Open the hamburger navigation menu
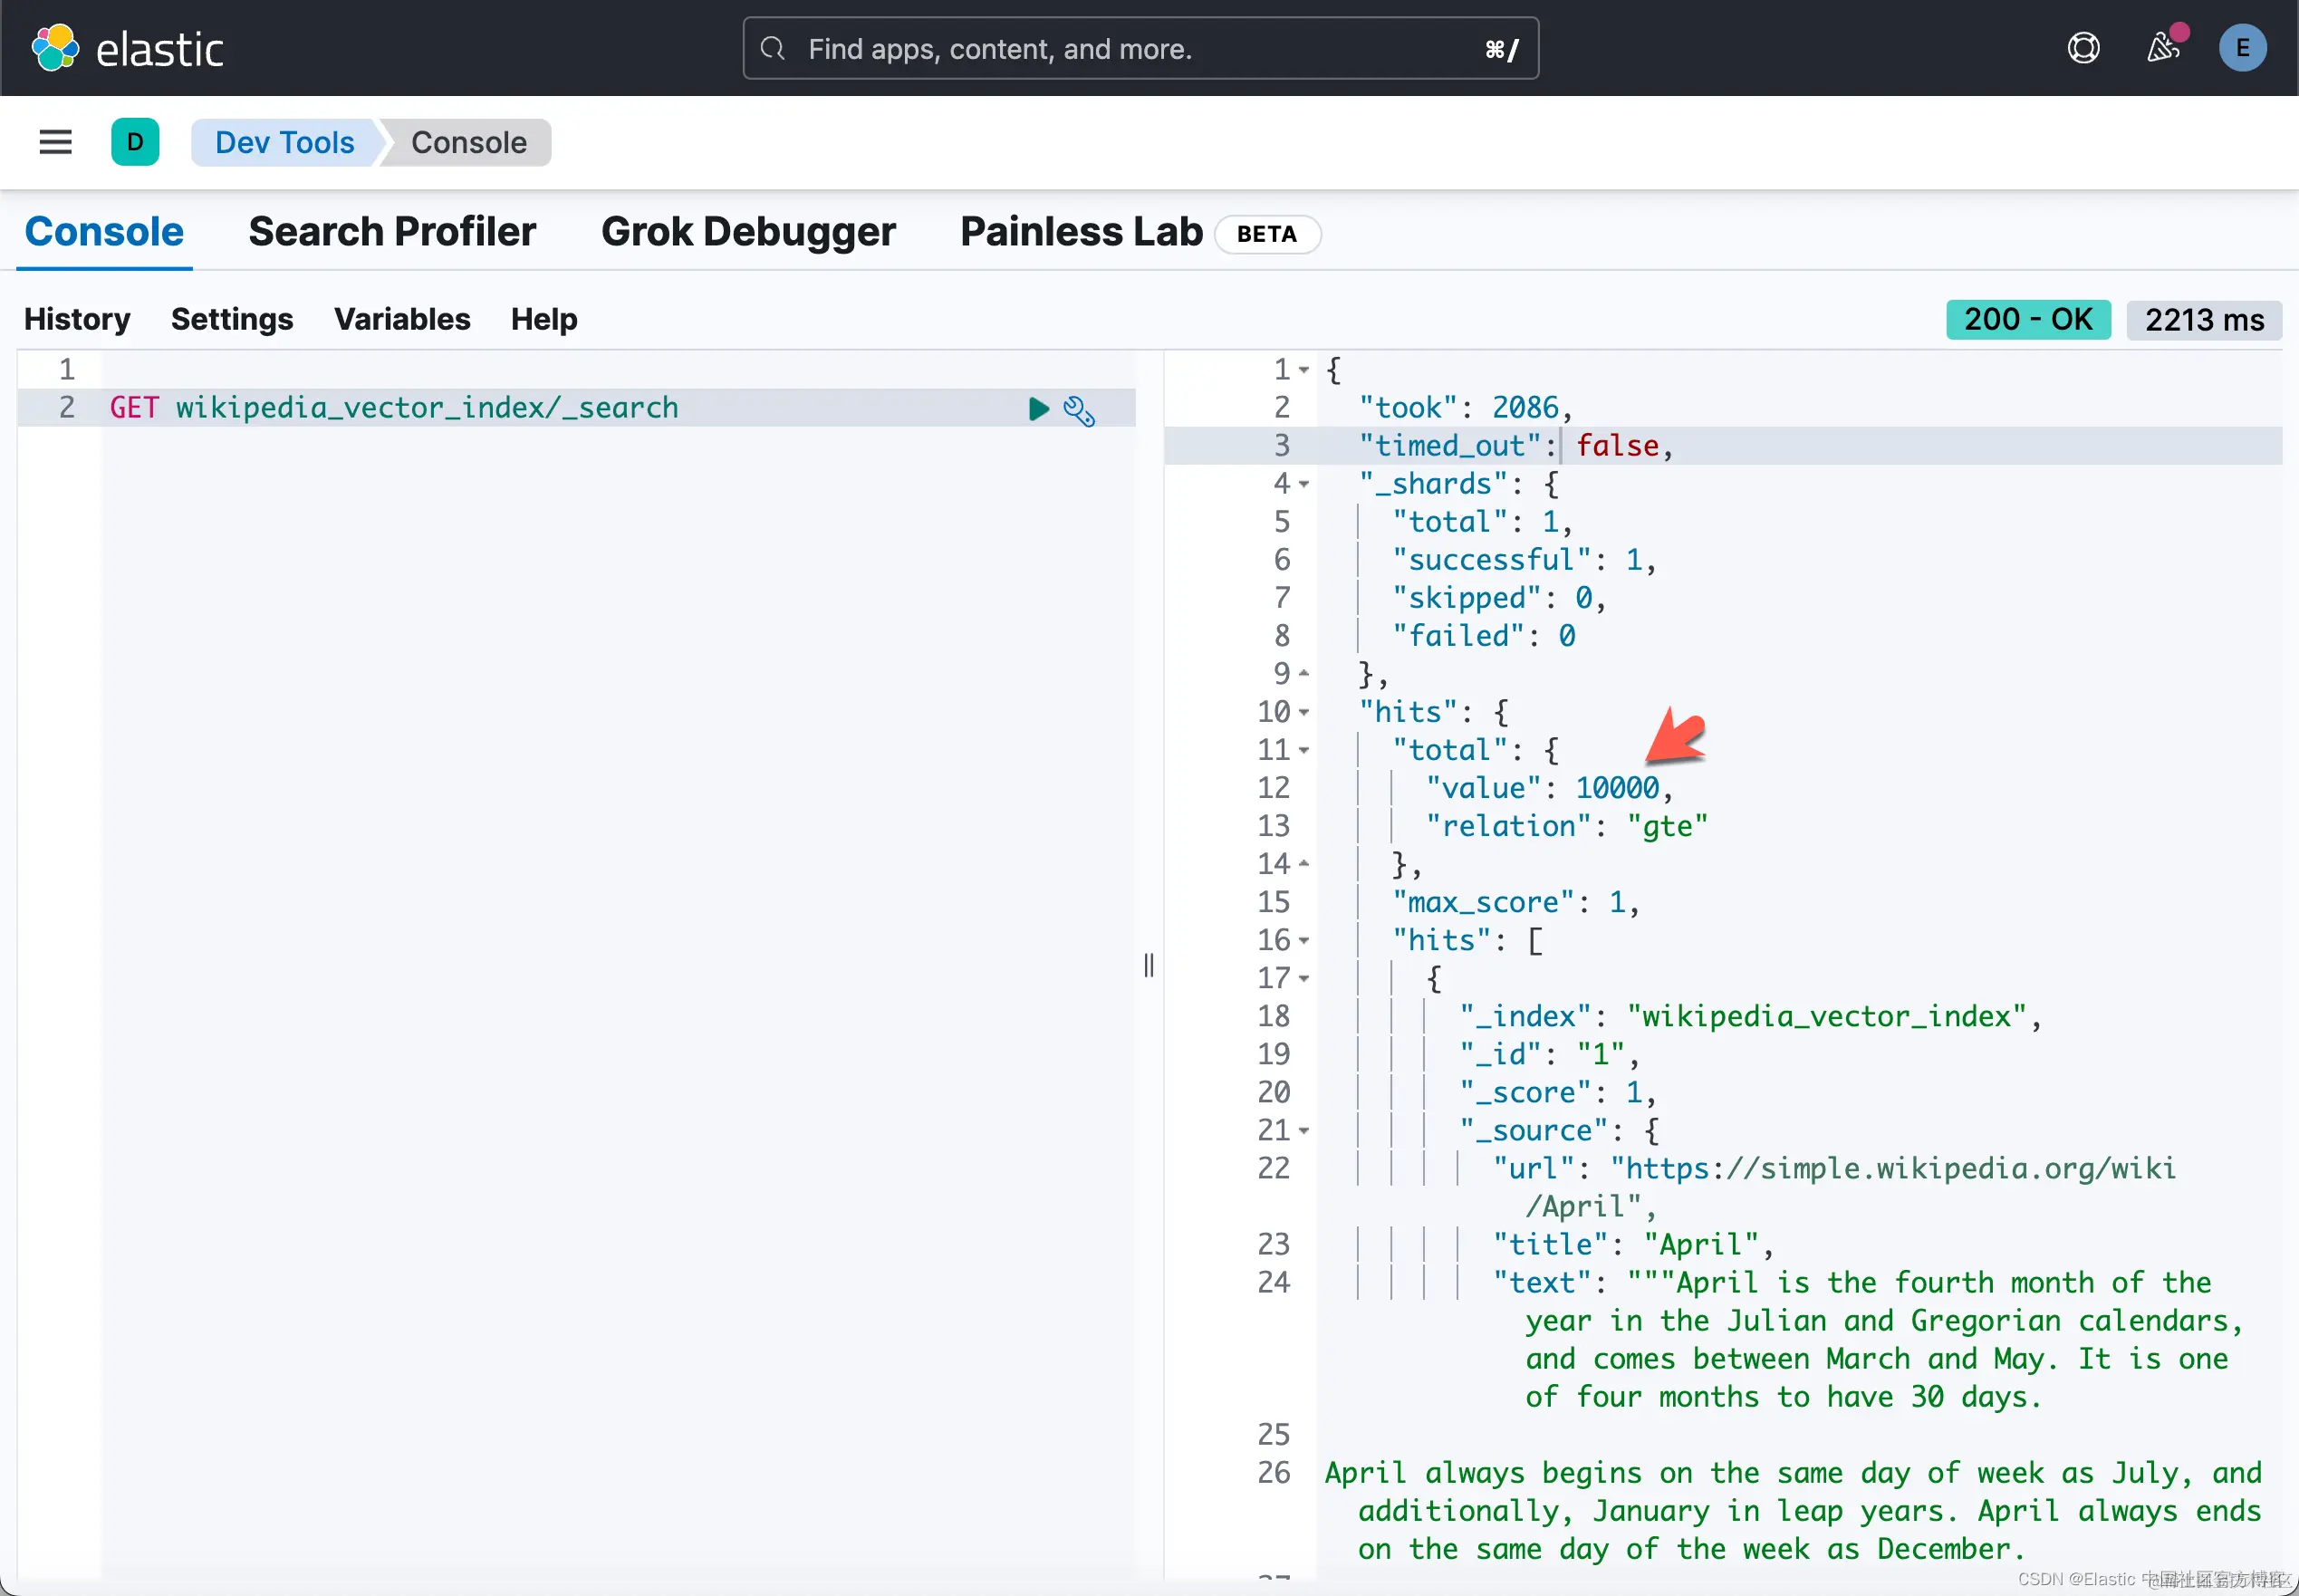 [55, 142]
